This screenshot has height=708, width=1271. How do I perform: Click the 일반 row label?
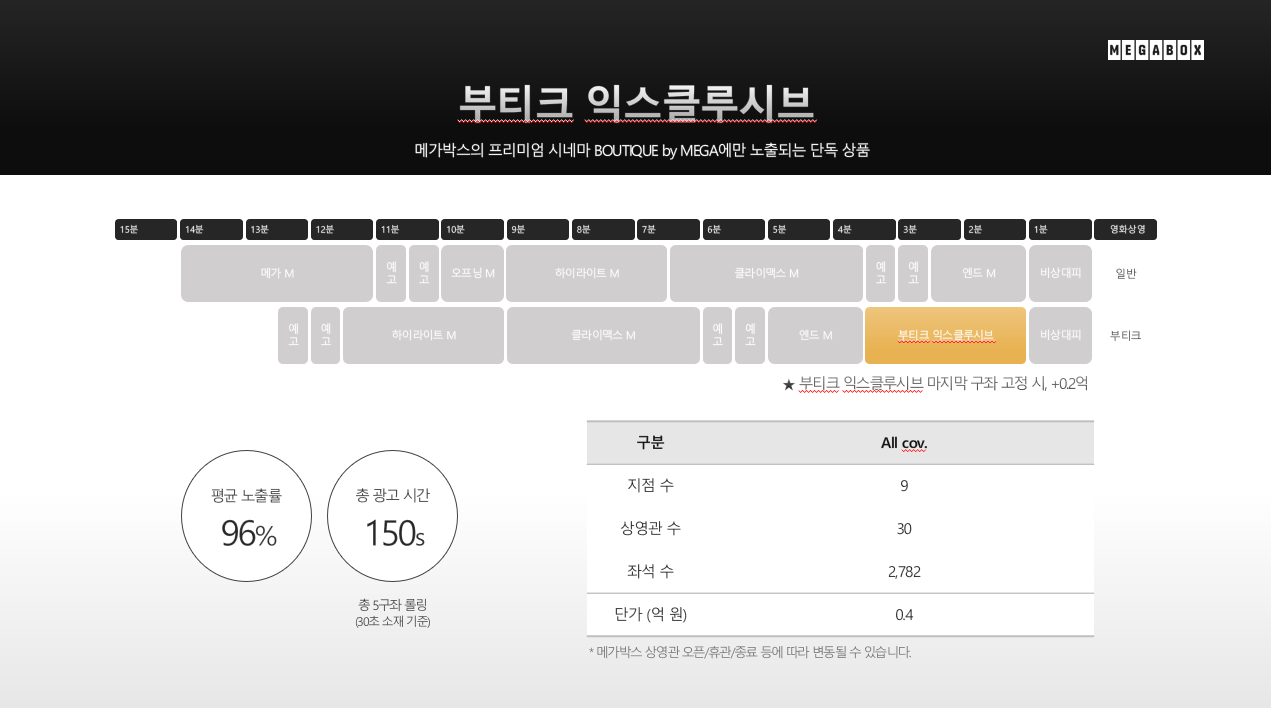coord(1126,273)
